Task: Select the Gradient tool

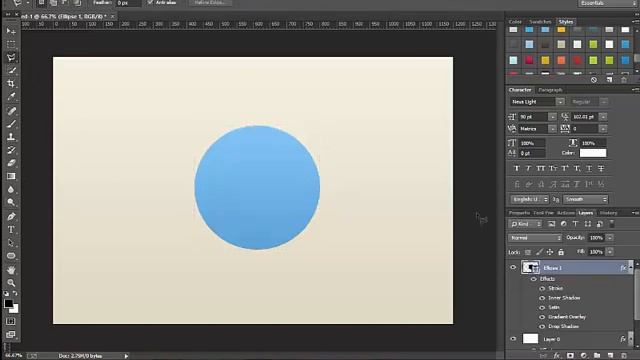Action: pyautogui.click(x=11, y=176)
